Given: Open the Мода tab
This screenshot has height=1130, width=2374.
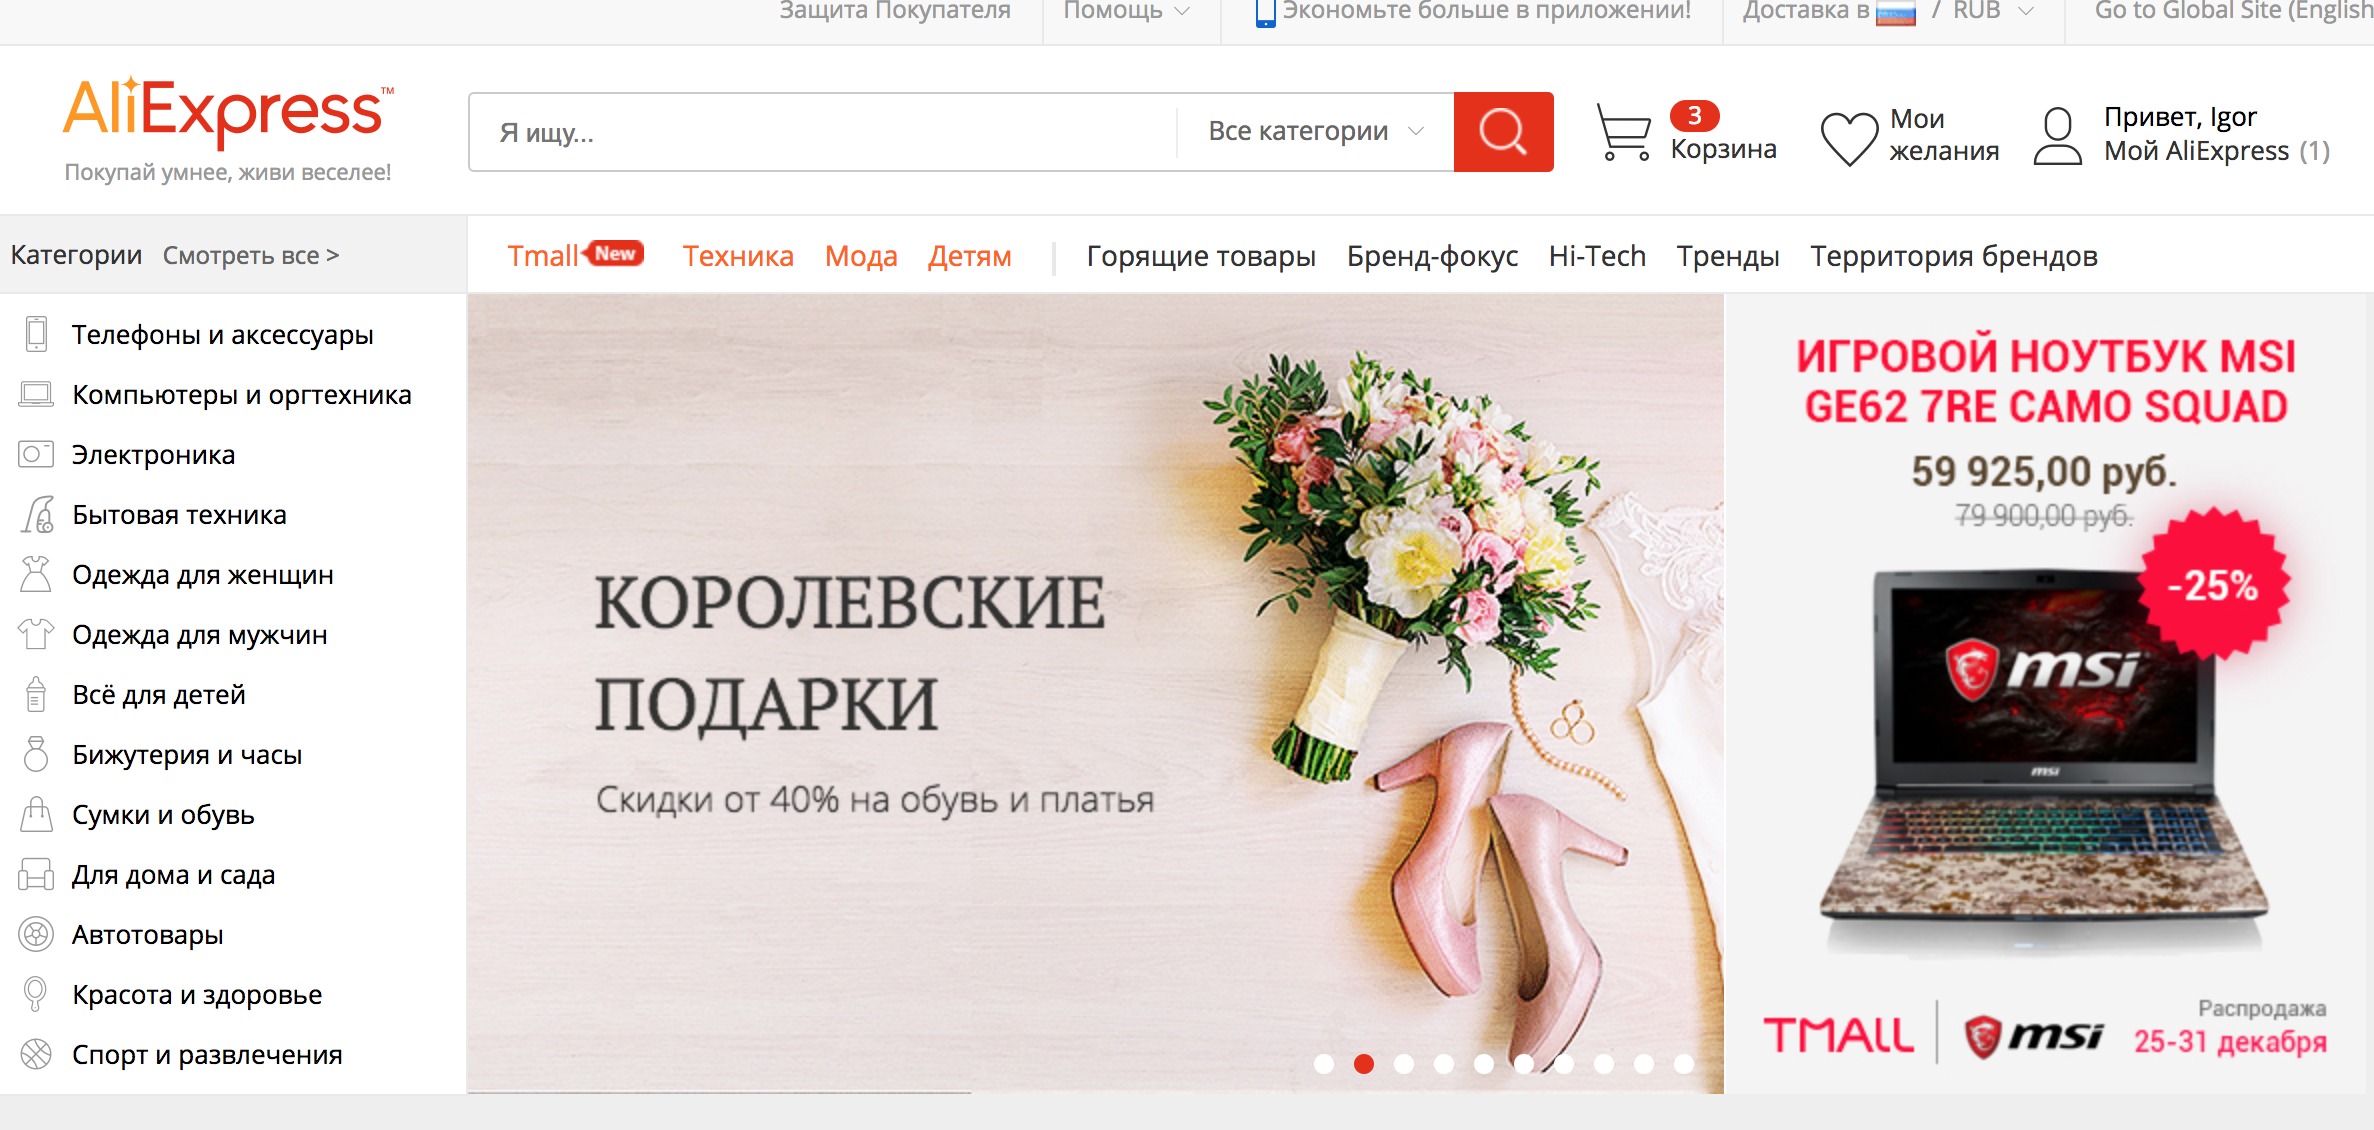Looking at the screenshot, I should pyautogui.click(x=861, y=256).
